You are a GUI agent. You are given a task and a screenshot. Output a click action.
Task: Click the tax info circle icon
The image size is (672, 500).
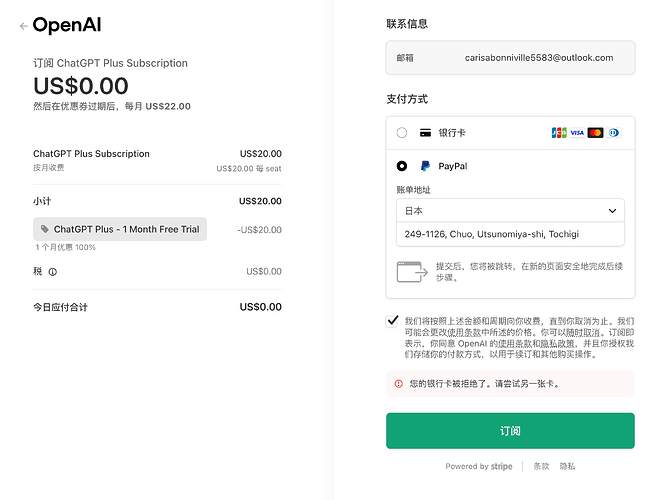coord(52,272)
